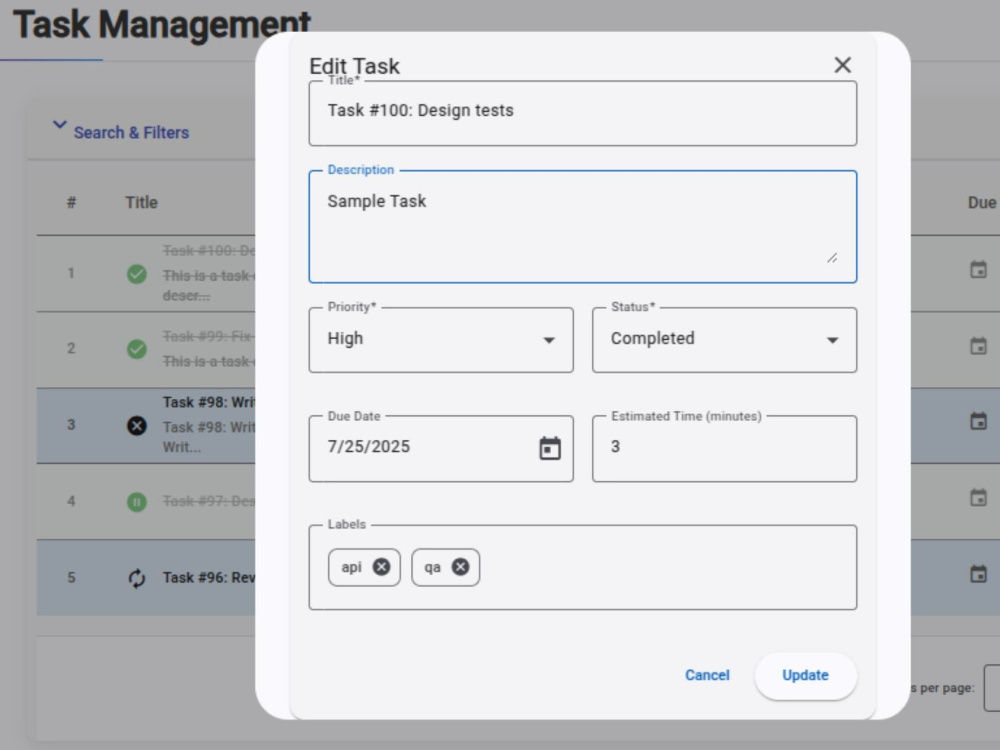Image resolution: width=1000 pixels, height=750 pixels.
Task: Click into the Title input field
Action: (583, 113)
